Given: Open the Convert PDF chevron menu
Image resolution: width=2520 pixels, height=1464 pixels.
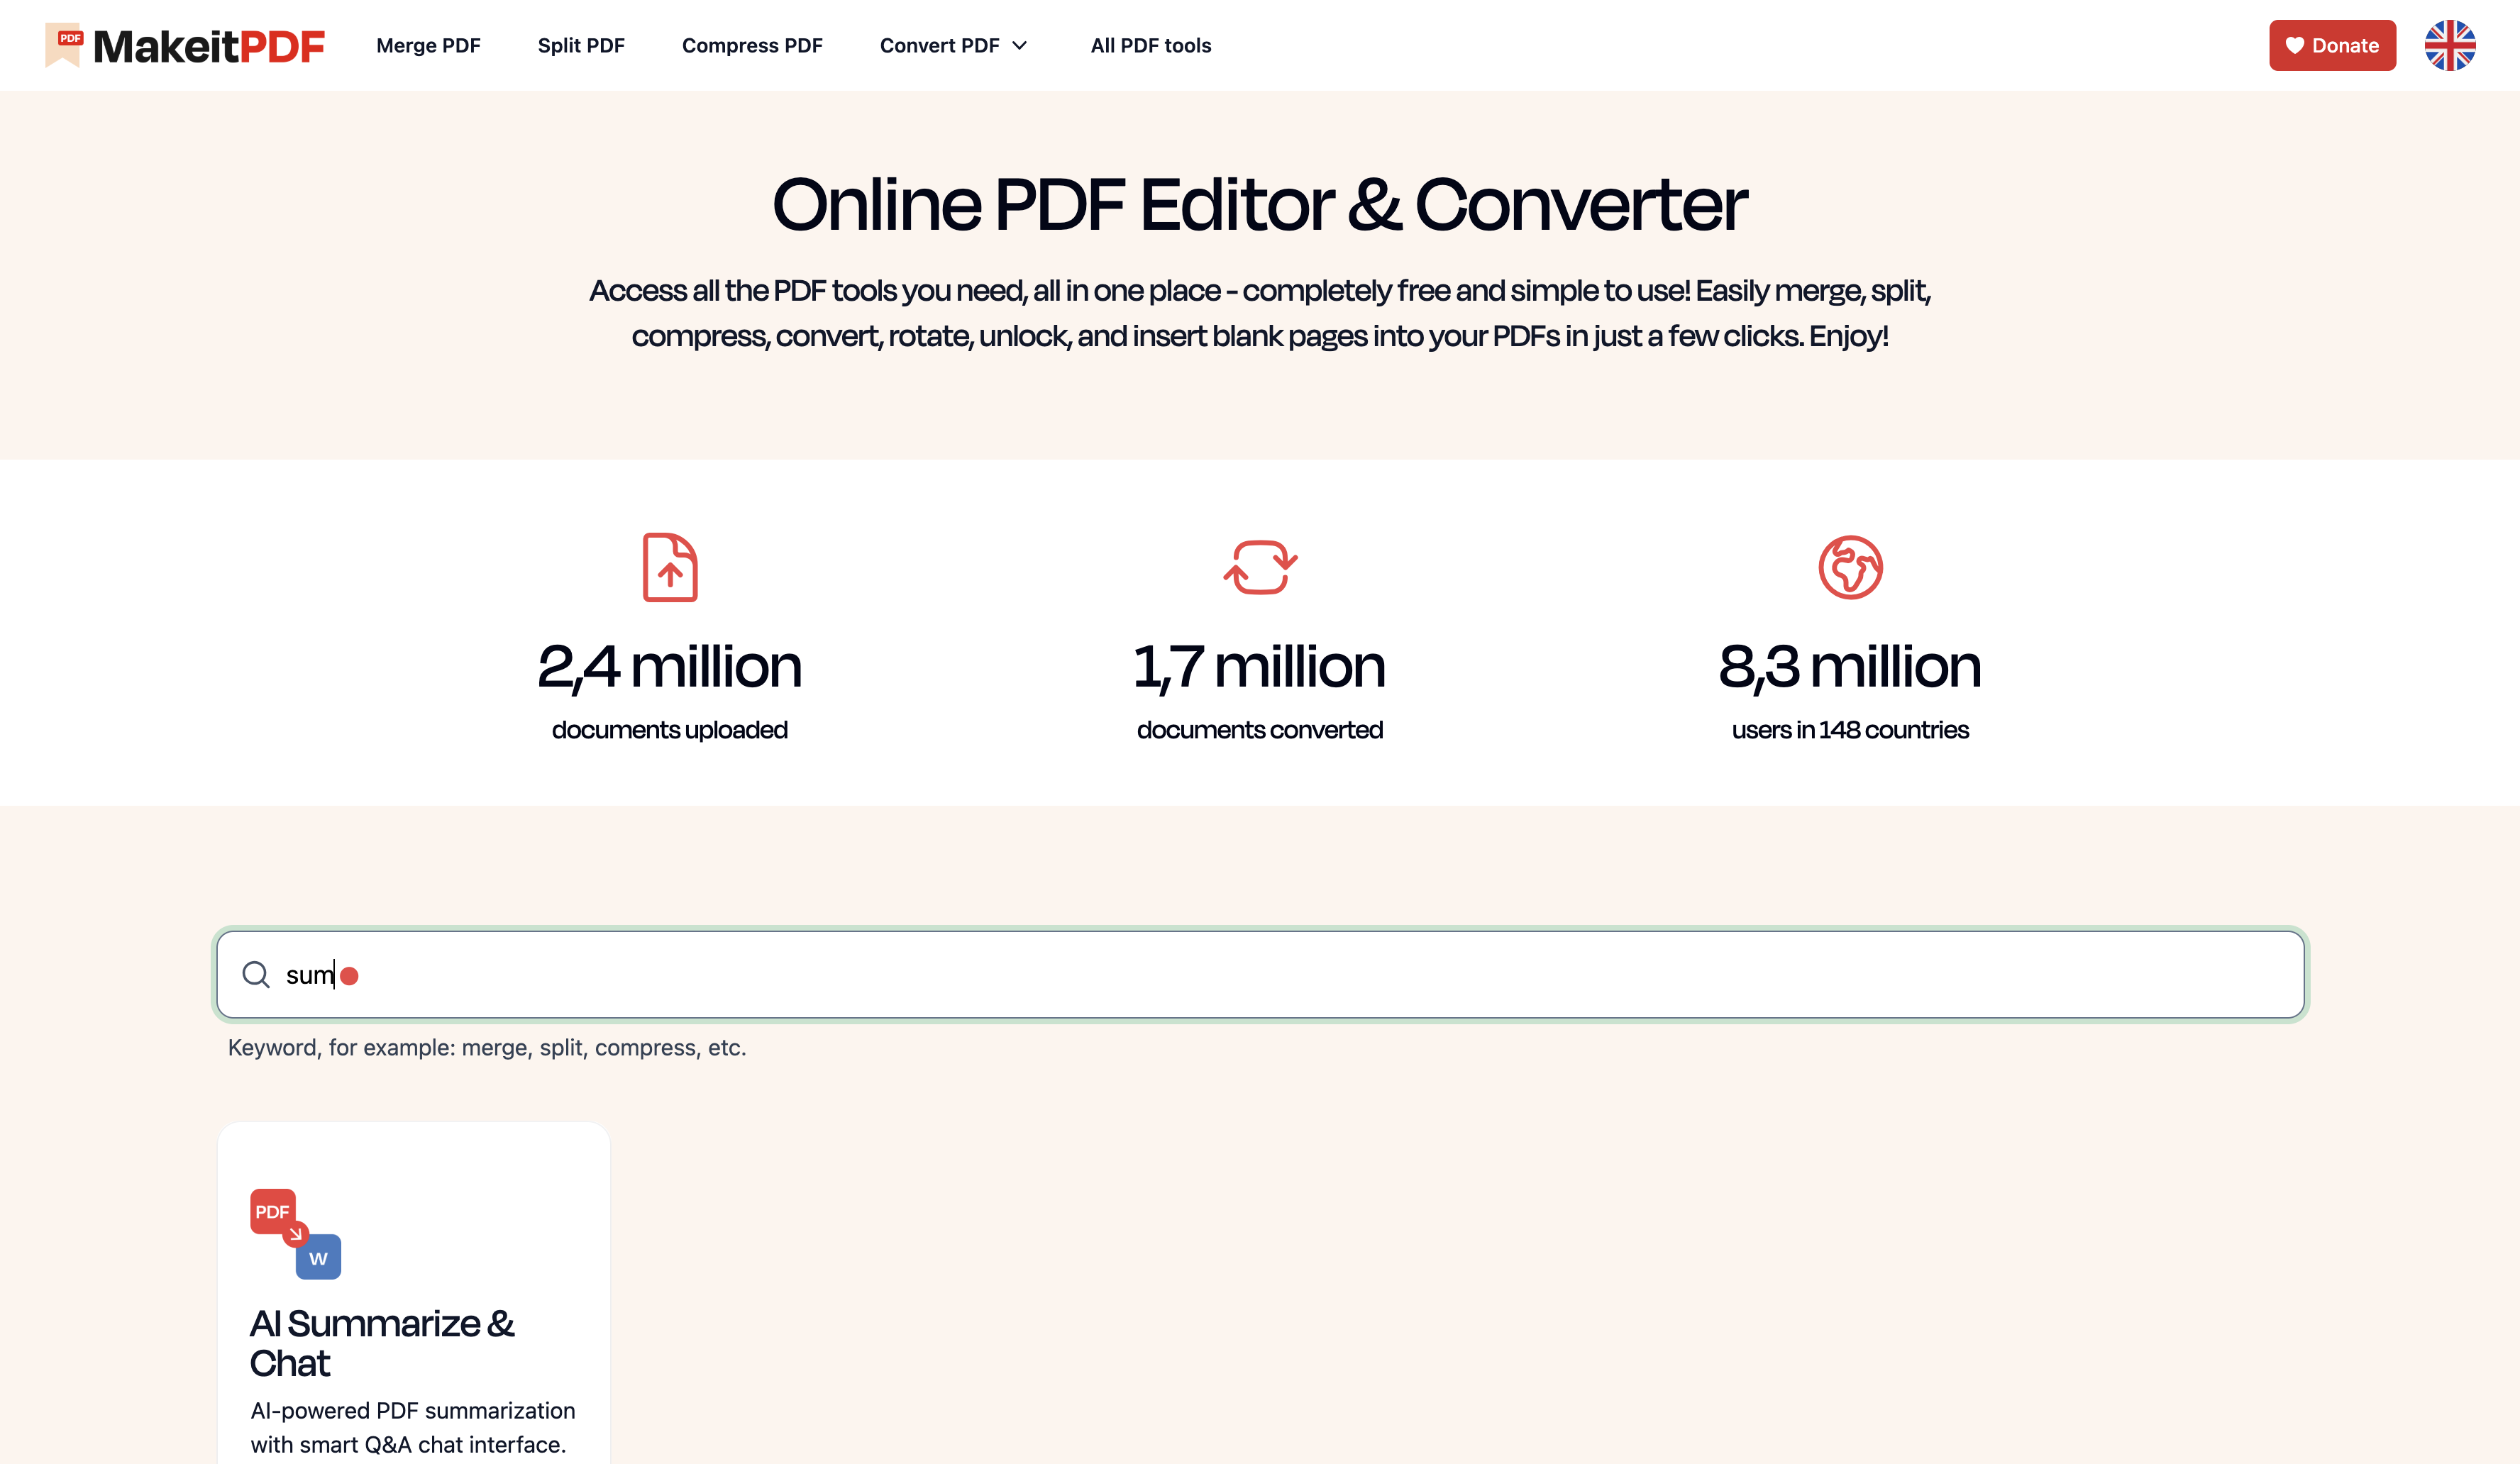Looking at the screenshot, I should click(x=1021, y=45).
